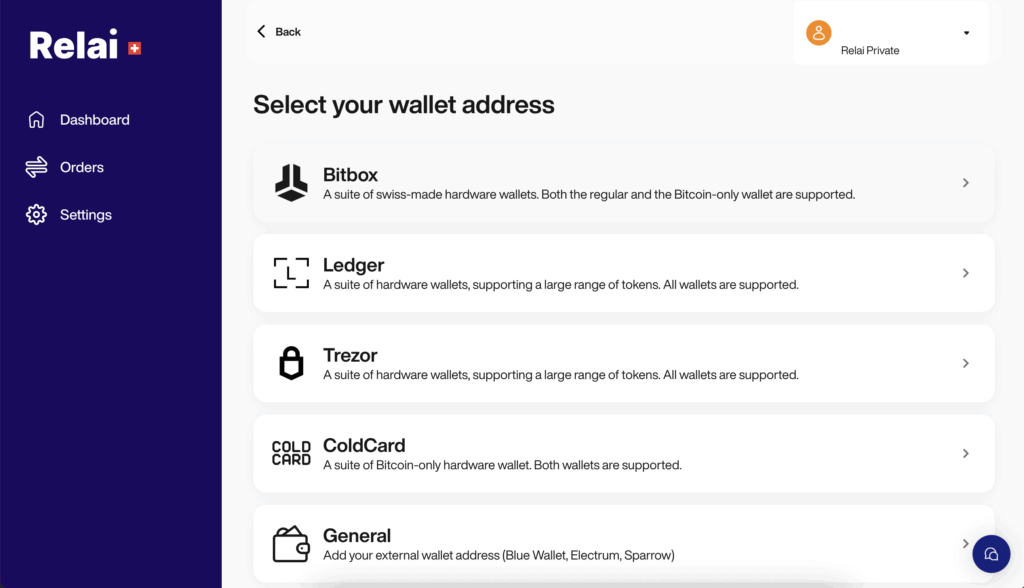
Task: Expand the Relai Private account dropdown arrow
Action: [x=967, y=33]
